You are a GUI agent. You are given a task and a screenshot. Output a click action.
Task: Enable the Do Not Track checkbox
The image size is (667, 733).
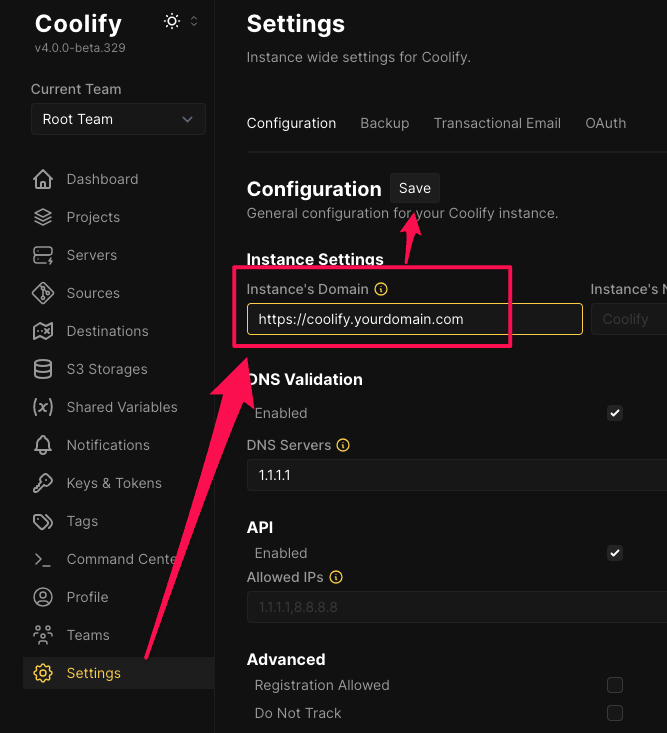[615, 713]
